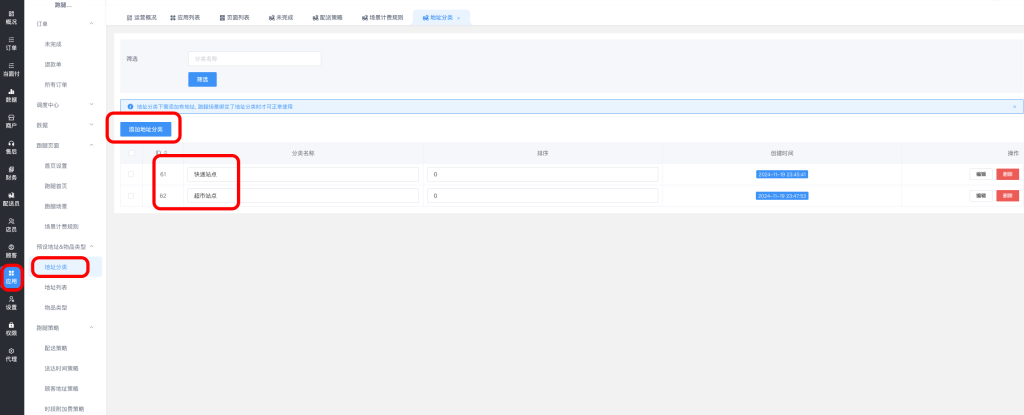Open the 配送员 courier icon in left rail
This screenshot has width=1024, height=415.
11,199
